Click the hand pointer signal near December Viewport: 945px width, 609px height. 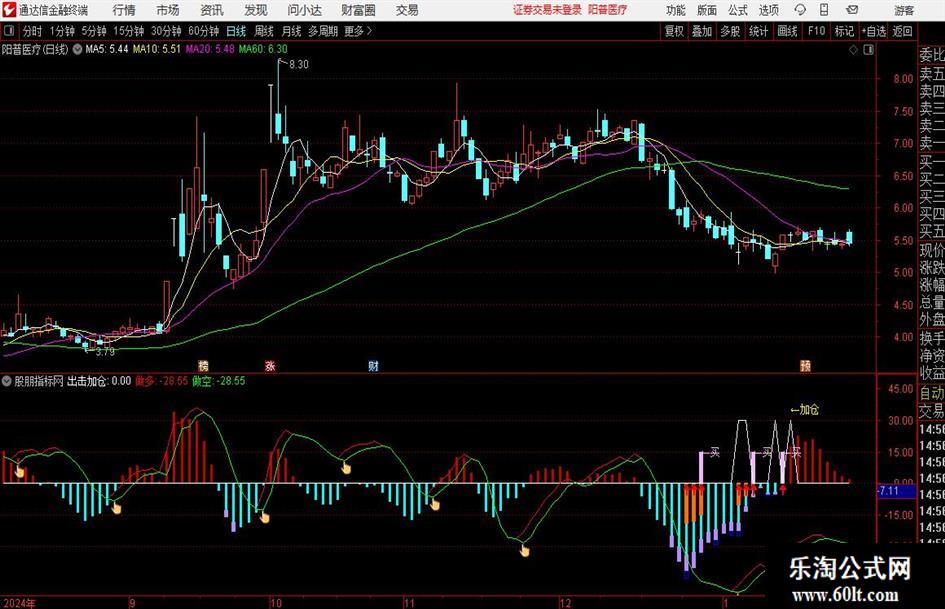coord(524,550)
